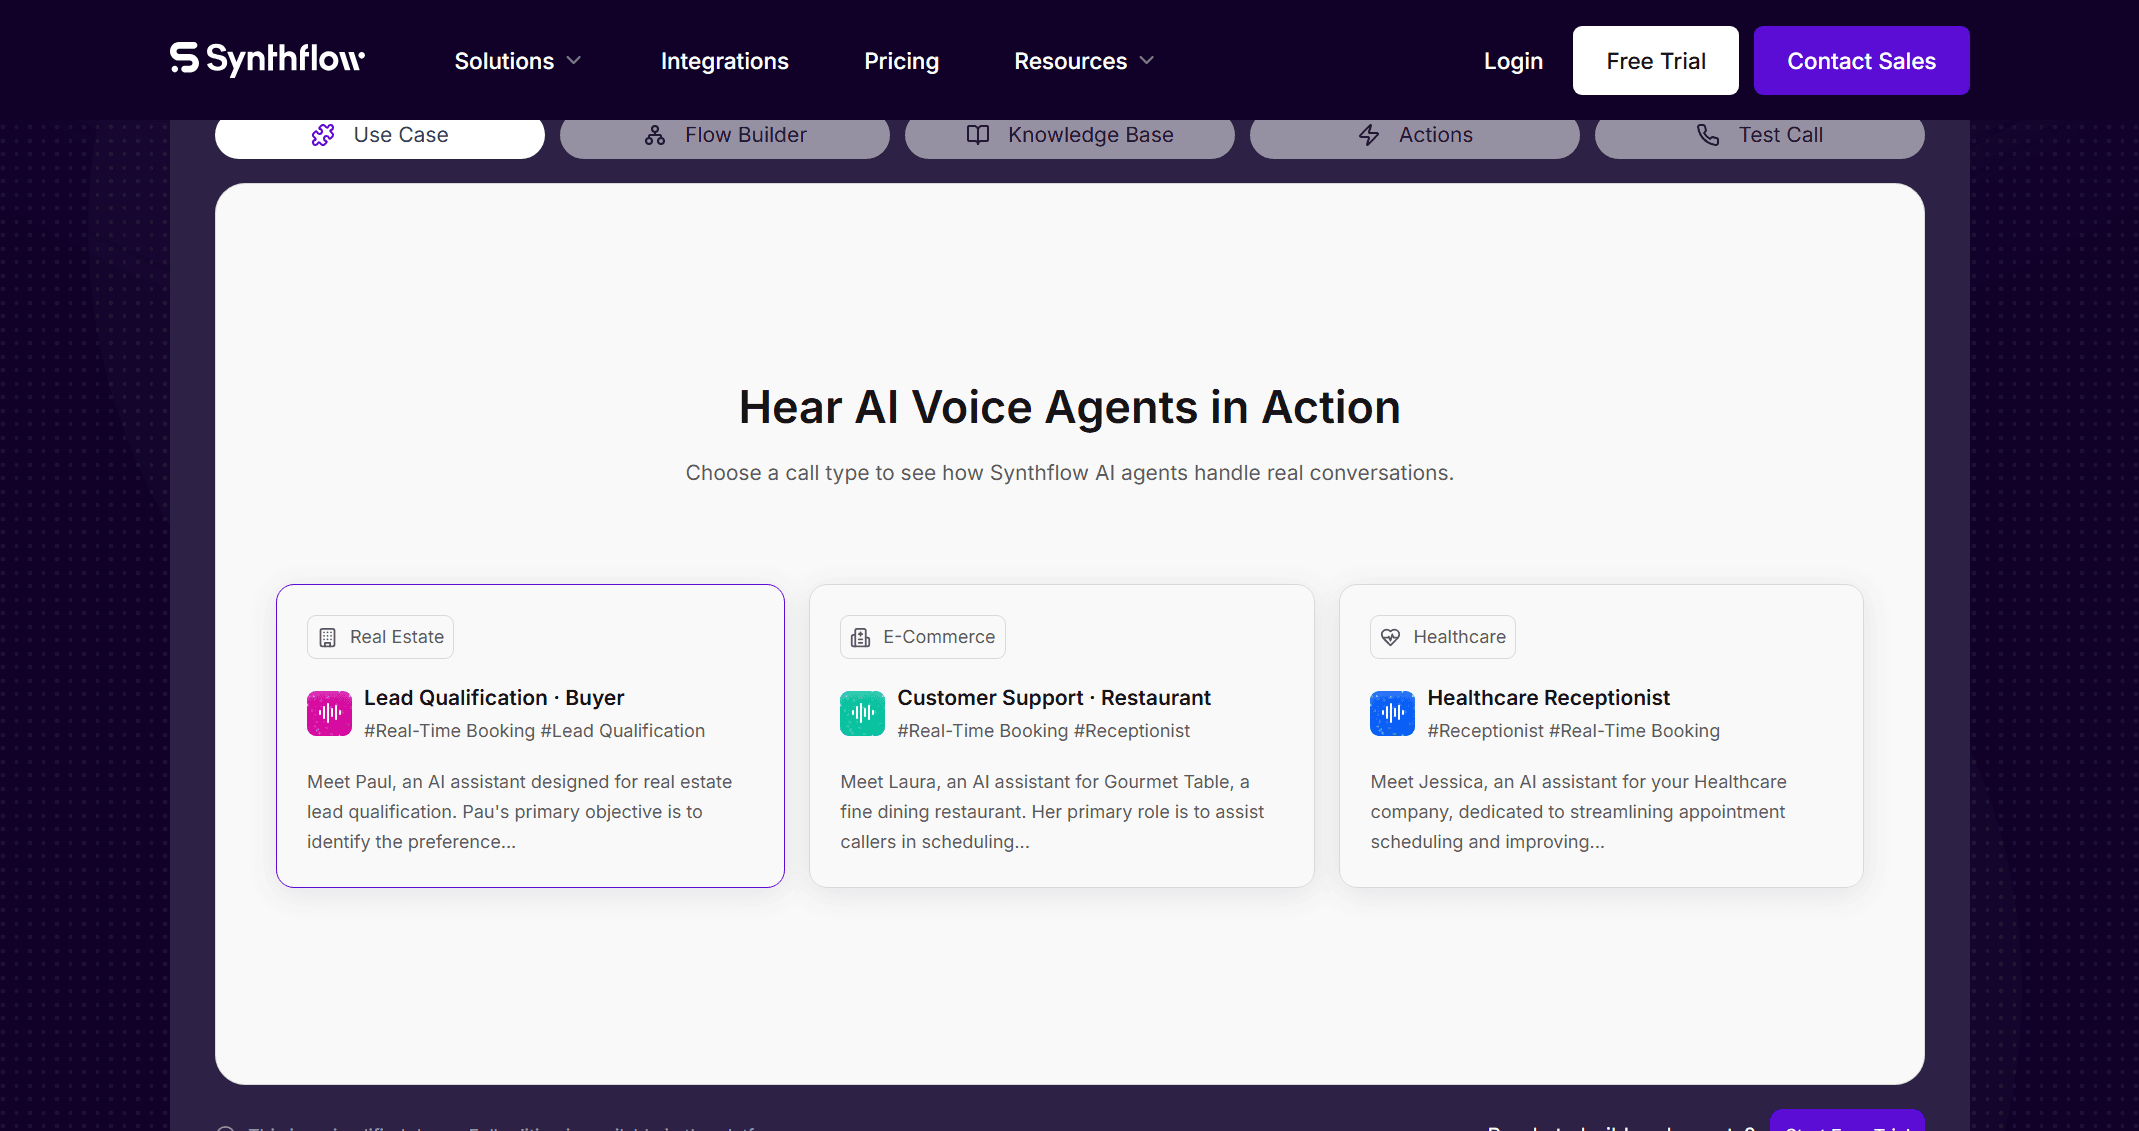Screen dimensions: 2139x1131
Task: Click the Synthflow logo
Action: (267, 60)
